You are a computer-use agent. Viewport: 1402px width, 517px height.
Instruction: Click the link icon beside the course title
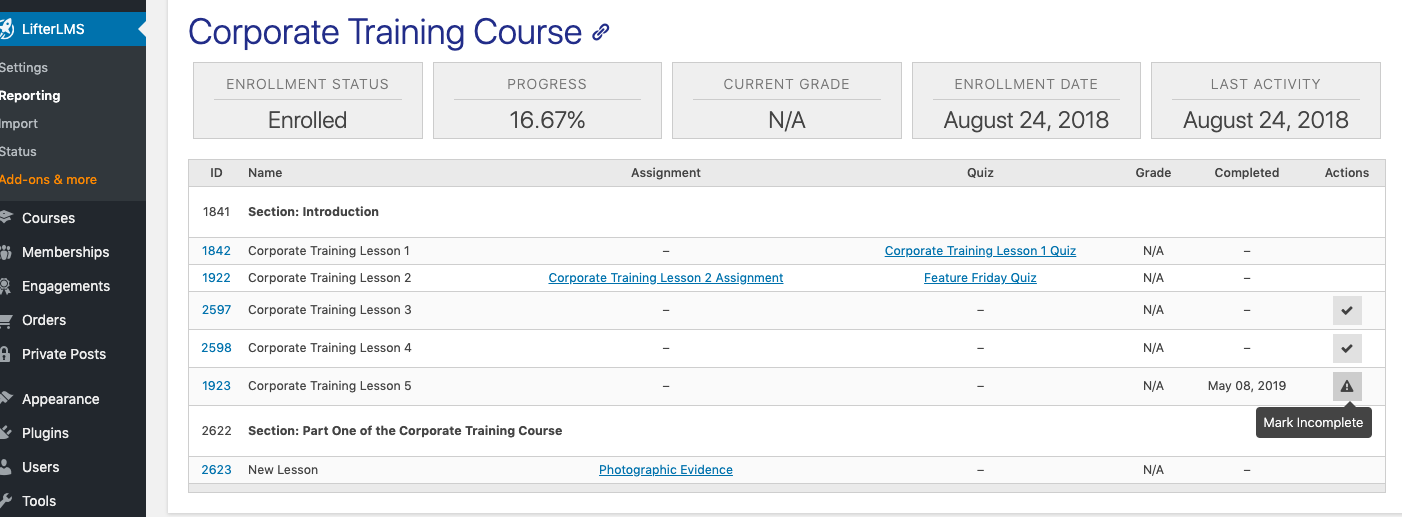point(600,32)
